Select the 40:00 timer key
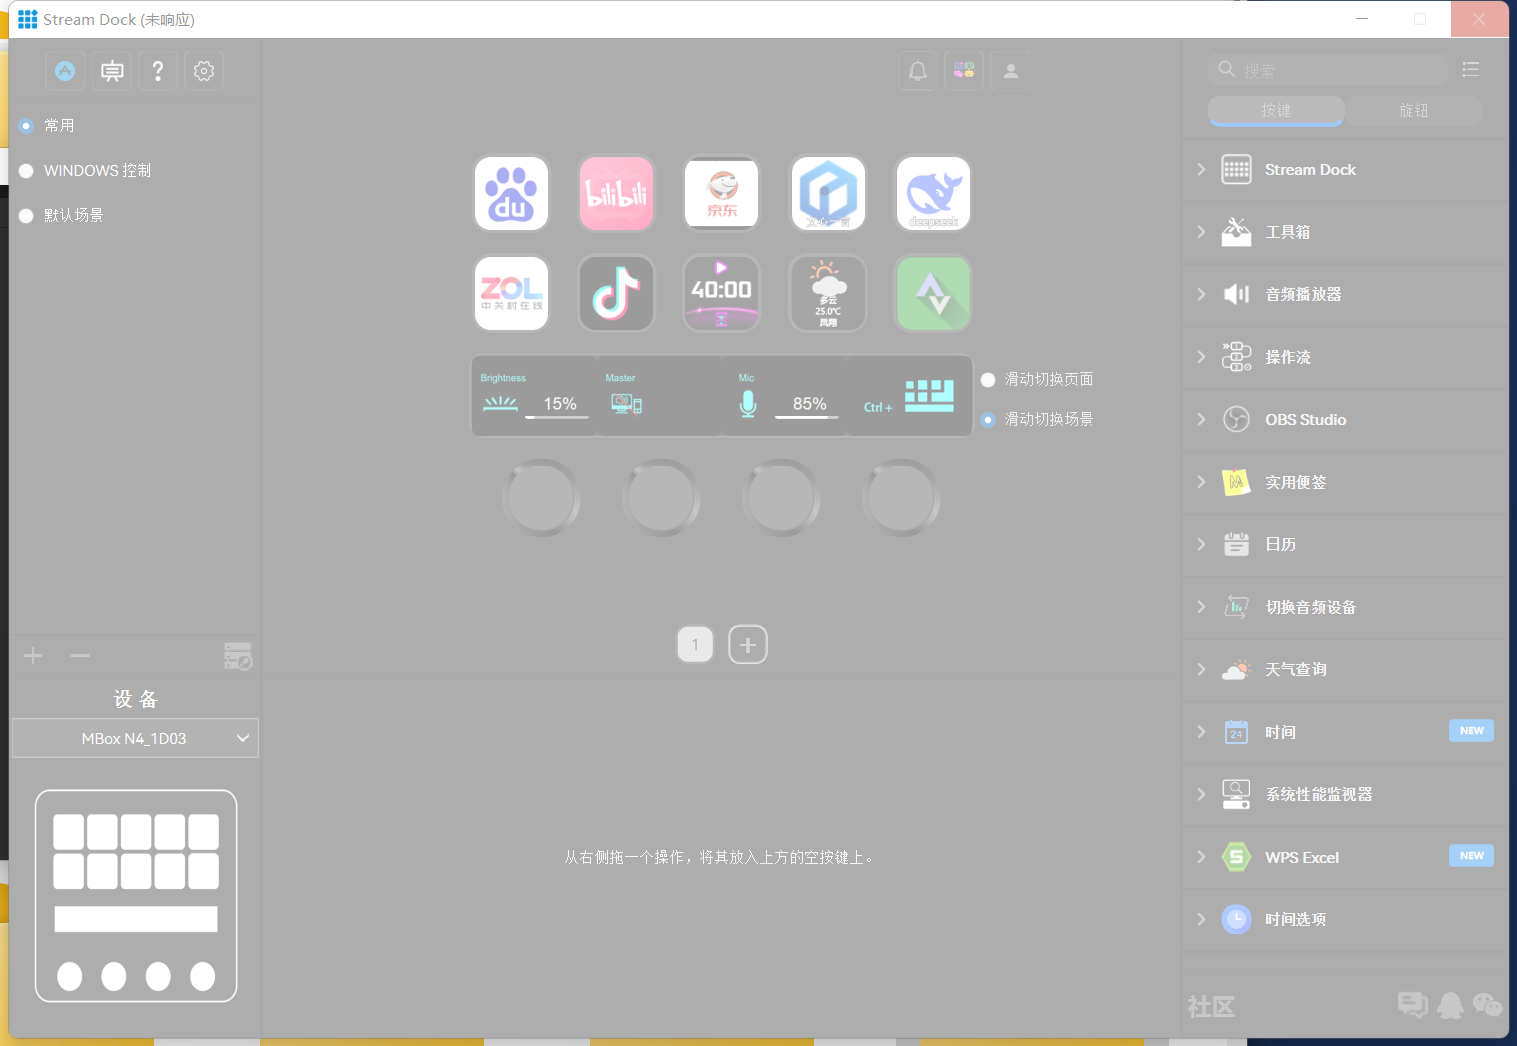Viewport: 1517px width, 1046px height. coord(722,293)
